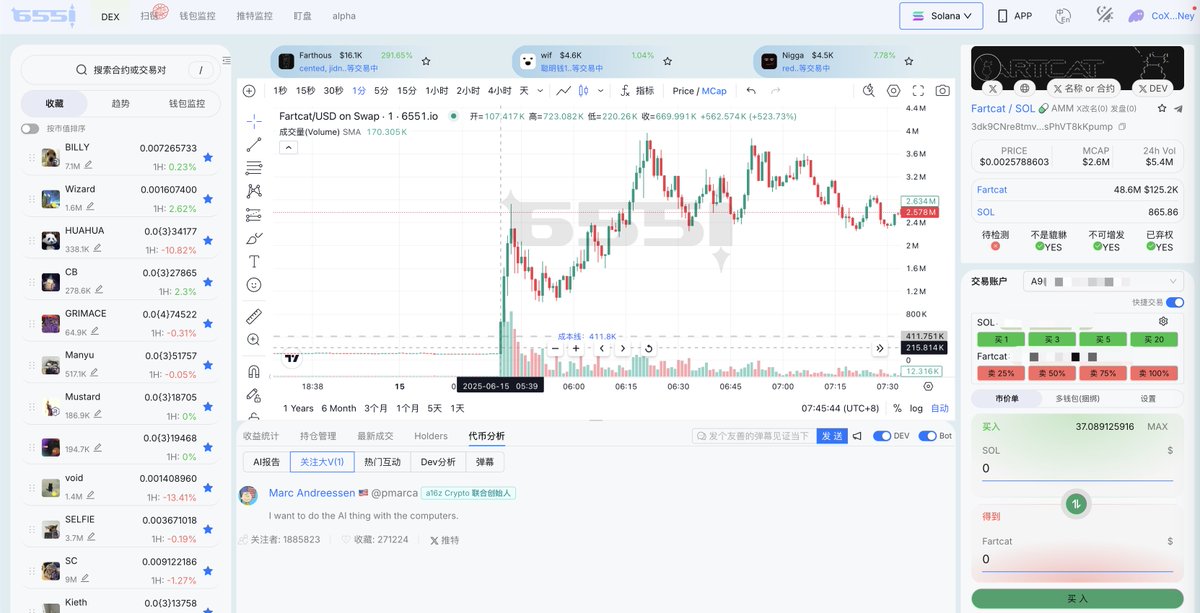Click the 买 5 quick buy button
This screenshot has width=1200, height=613.
click(x=1102, y=339)
